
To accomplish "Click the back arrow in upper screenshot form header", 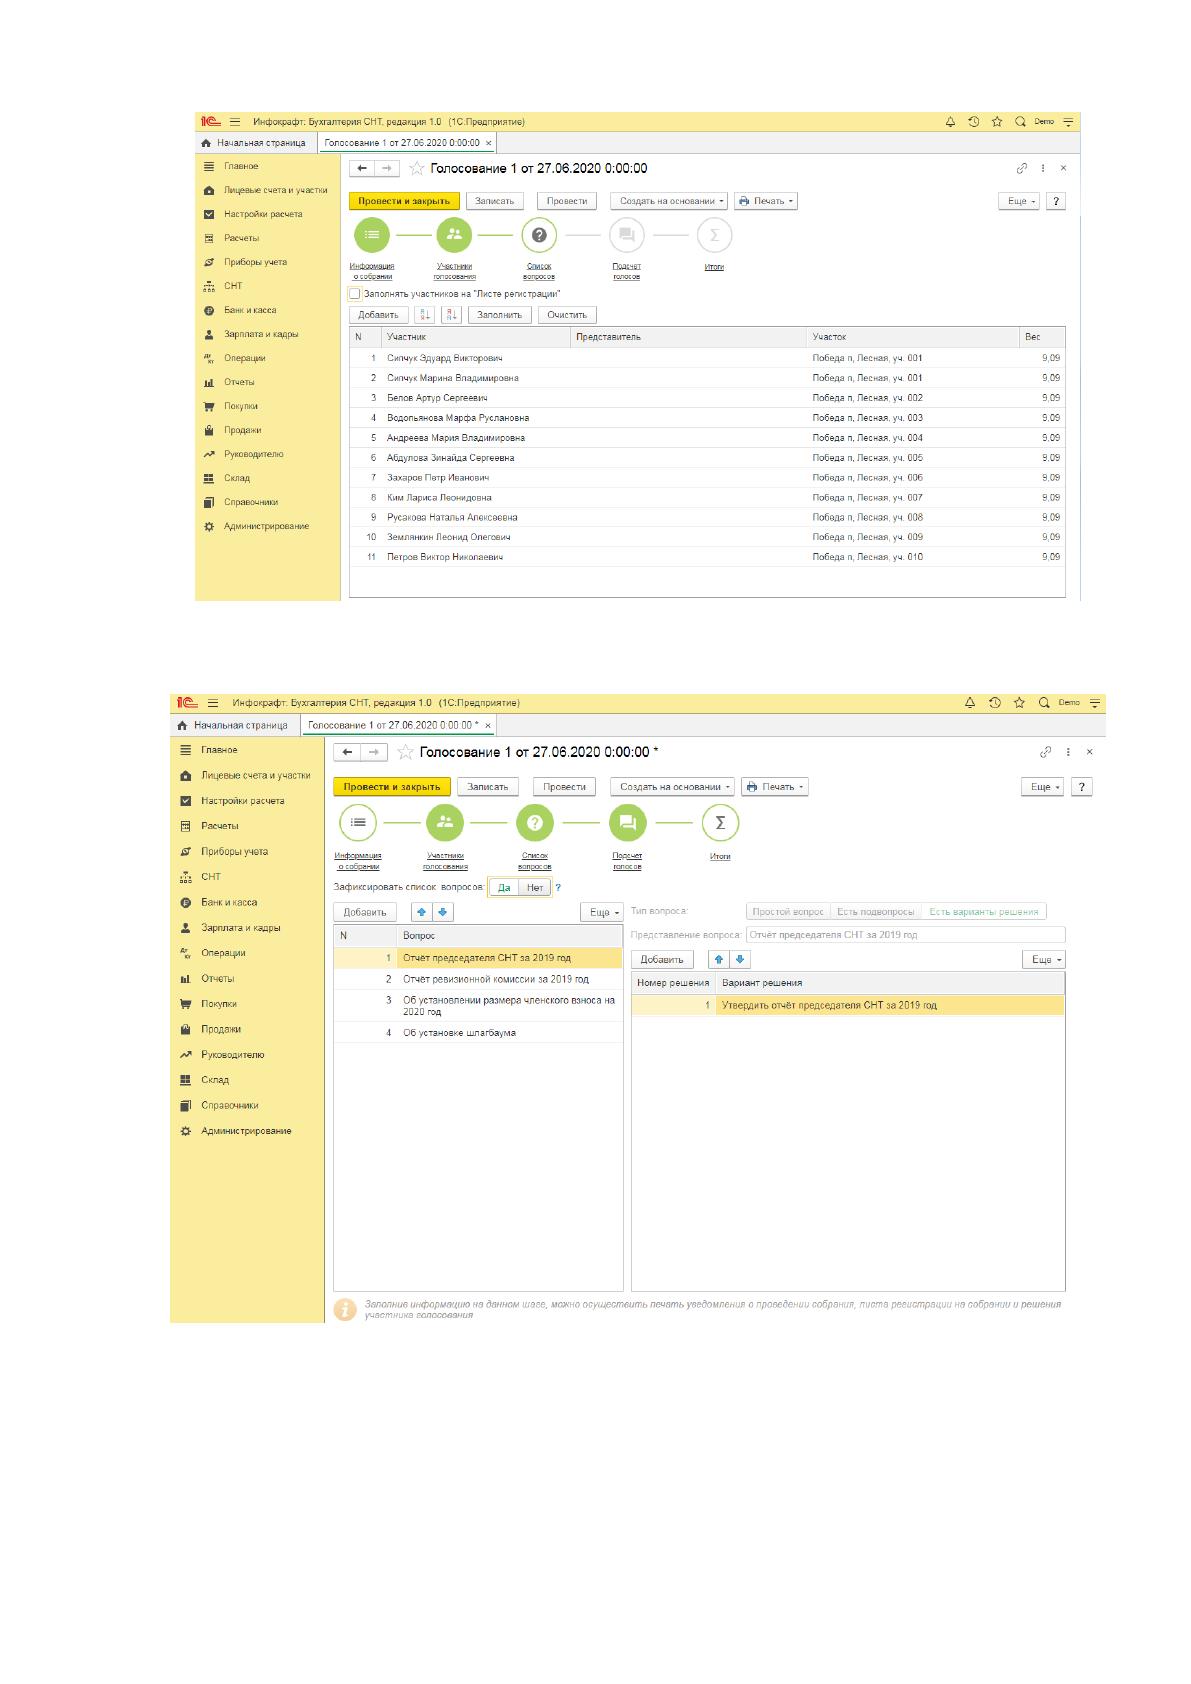I will click(362, 168).
